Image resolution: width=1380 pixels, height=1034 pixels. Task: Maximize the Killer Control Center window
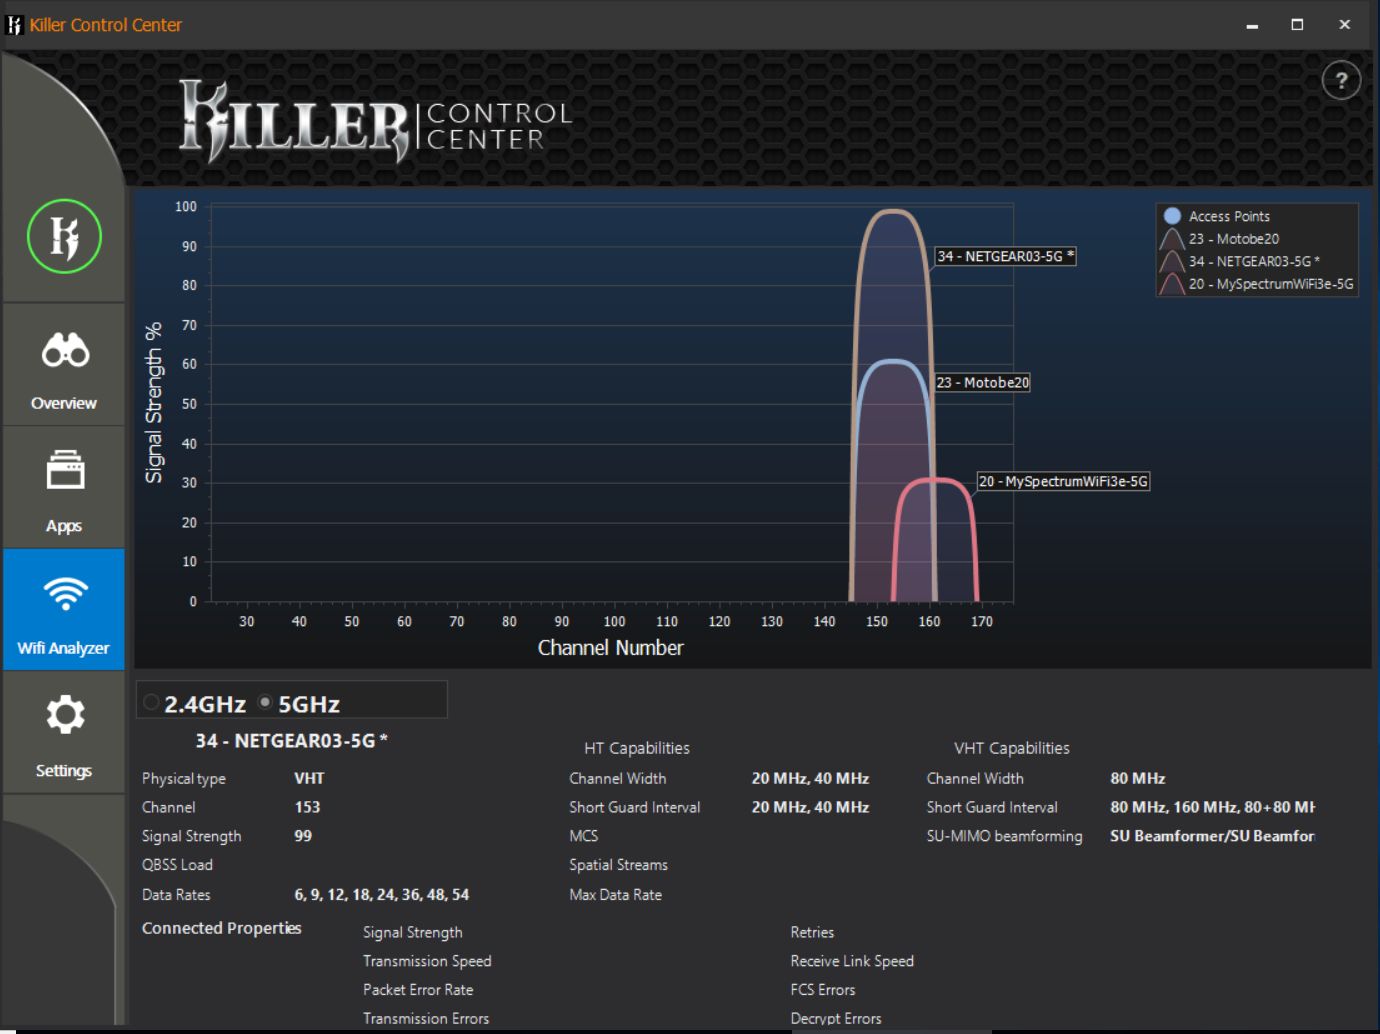pos(1297,25)
